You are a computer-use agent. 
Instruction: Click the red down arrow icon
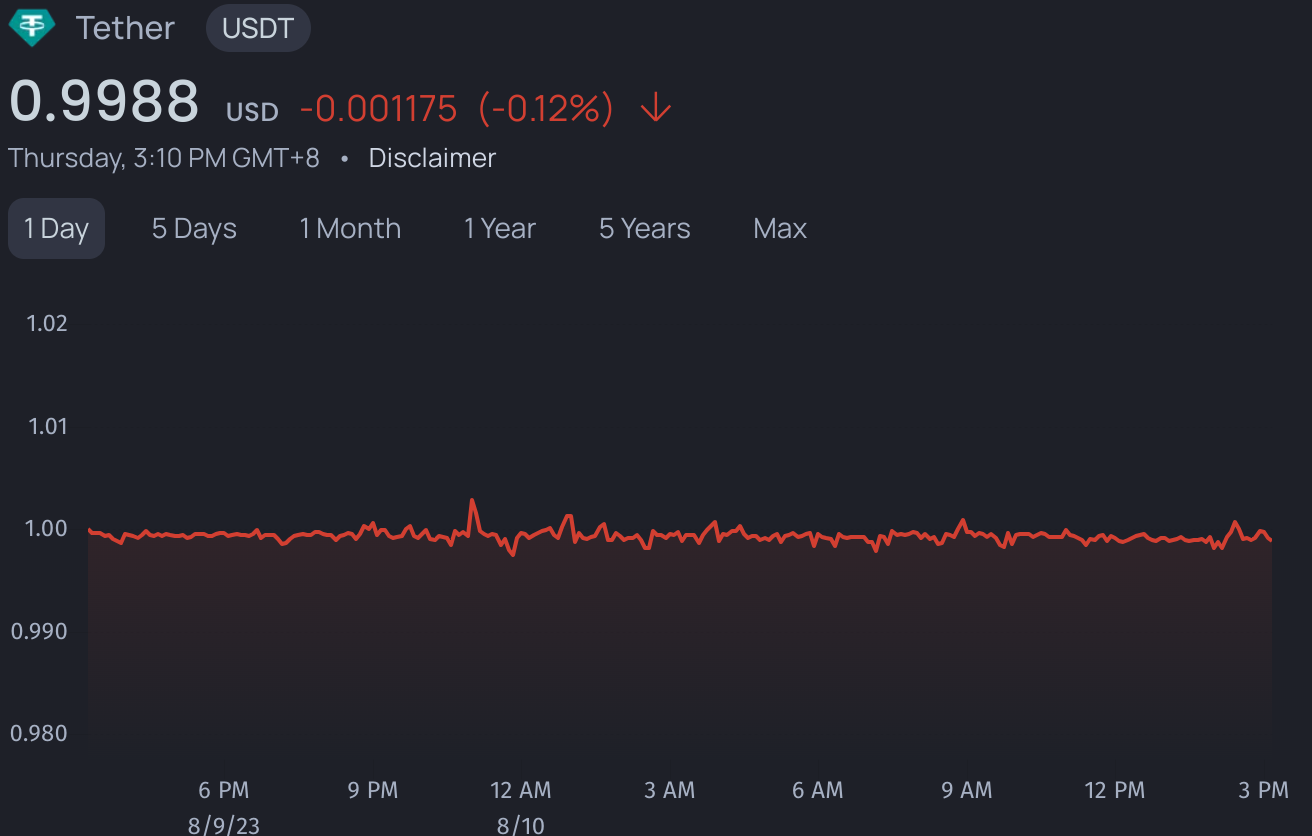(655, 107)
